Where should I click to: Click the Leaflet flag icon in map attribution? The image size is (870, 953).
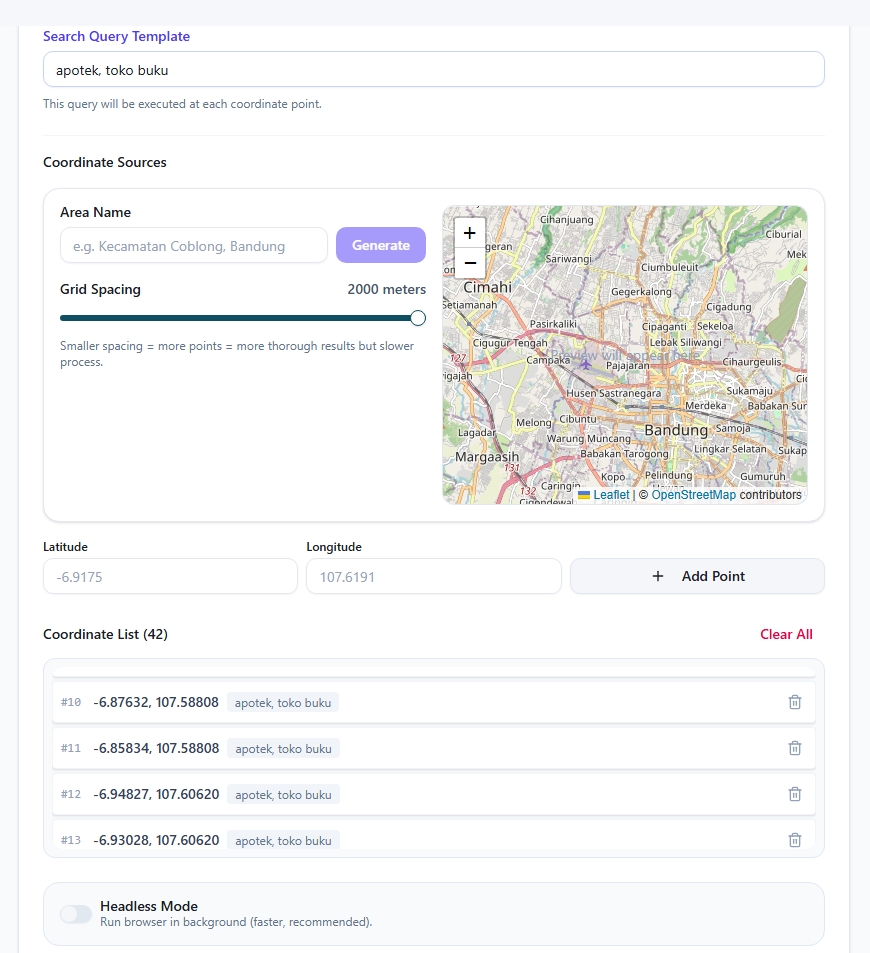click(583, 495)
